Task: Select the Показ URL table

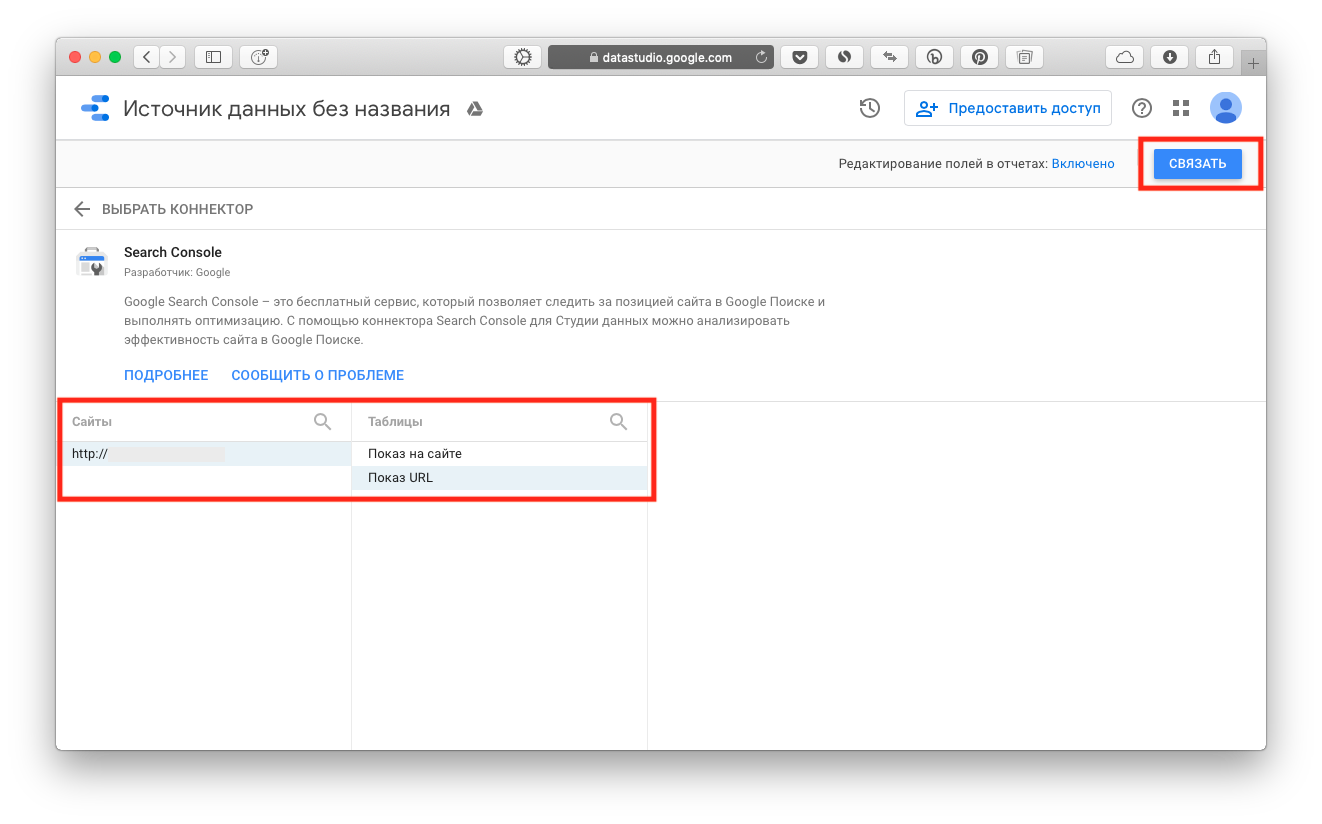Action: [x=499, y=478]
